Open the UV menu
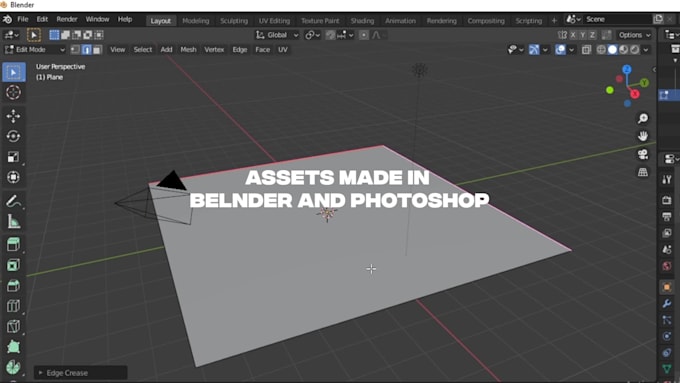The height and width of the screenshot is (383, 680). click(283, 50)
